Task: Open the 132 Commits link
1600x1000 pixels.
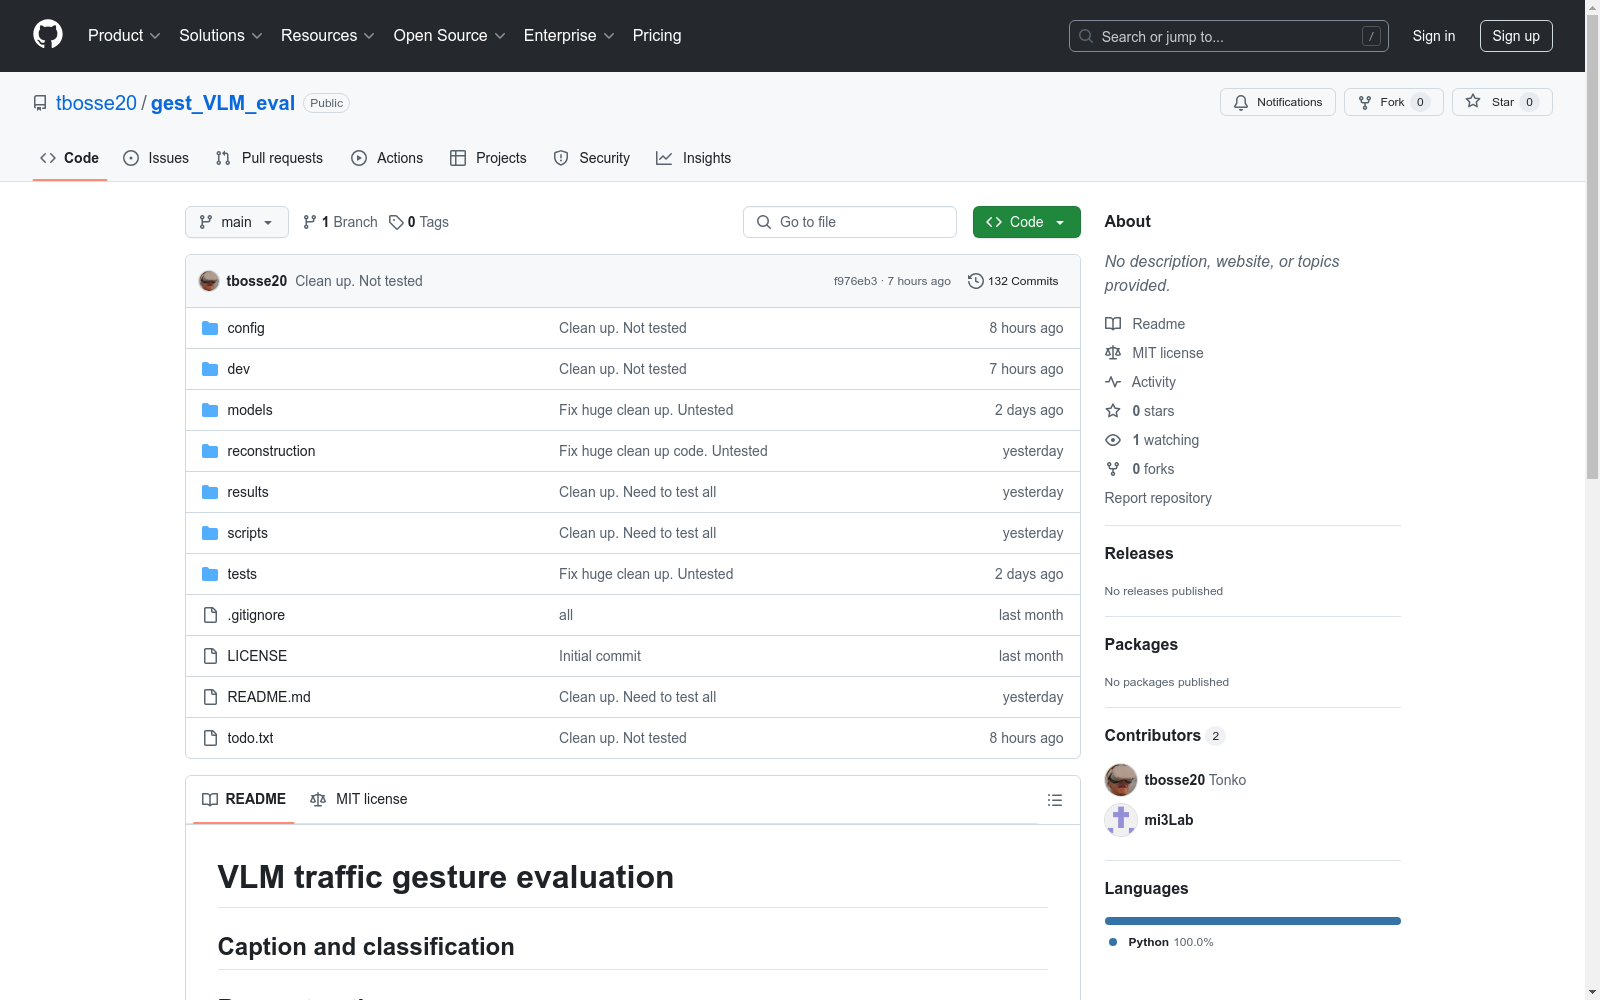Action: (x=1013, y=281)
